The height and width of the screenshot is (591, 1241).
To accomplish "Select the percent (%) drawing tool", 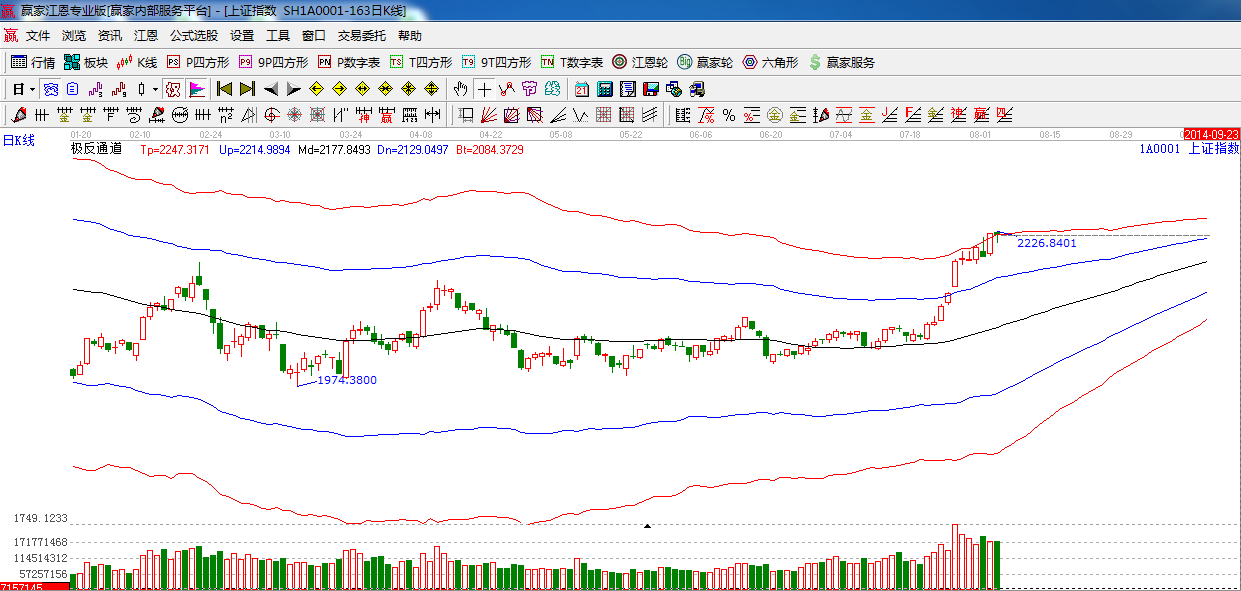I will (x=728, y=115).
